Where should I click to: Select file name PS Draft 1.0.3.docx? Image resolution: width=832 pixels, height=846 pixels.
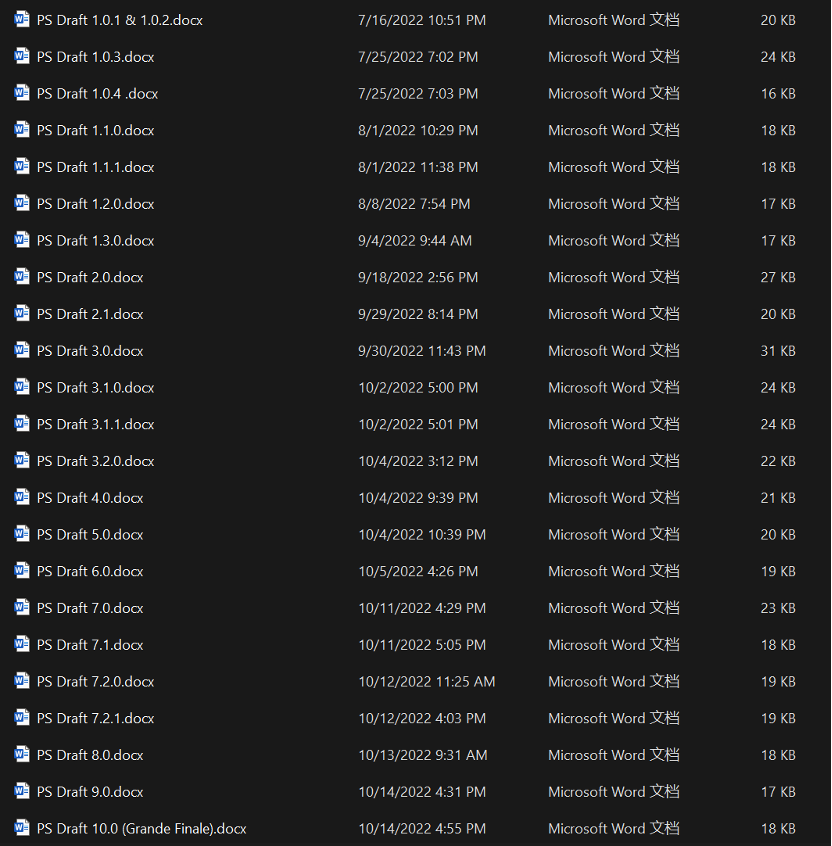point(96,57)
